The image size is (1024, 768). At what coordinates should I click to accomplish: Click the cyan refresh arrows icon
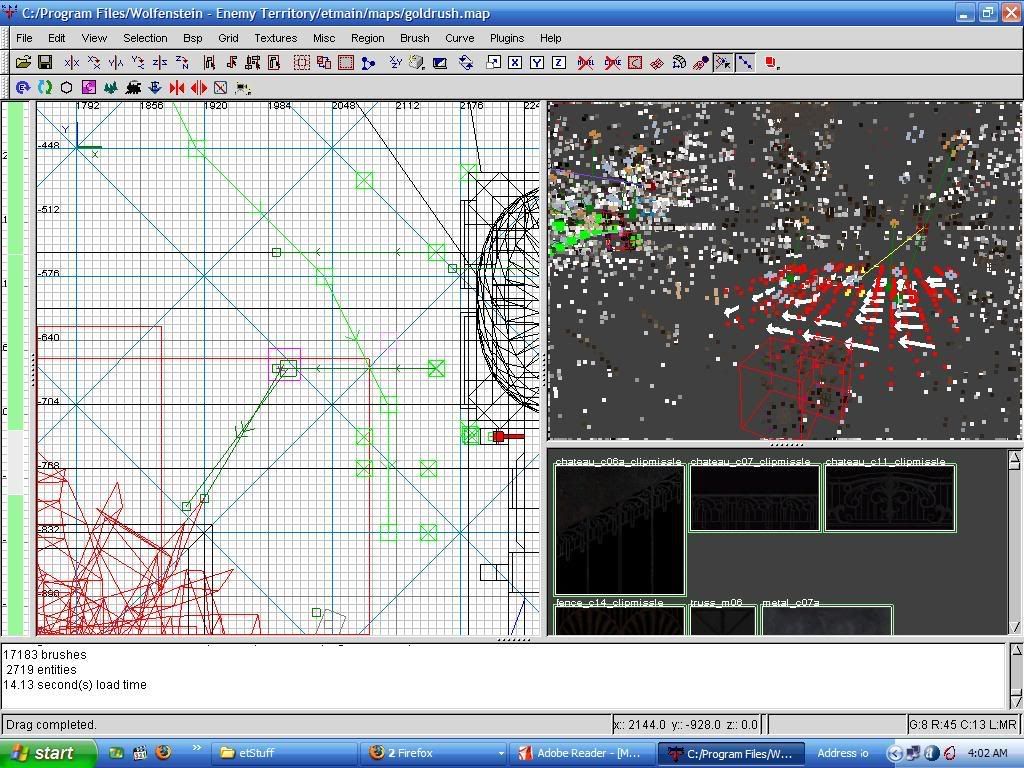[x=45, y=88]
